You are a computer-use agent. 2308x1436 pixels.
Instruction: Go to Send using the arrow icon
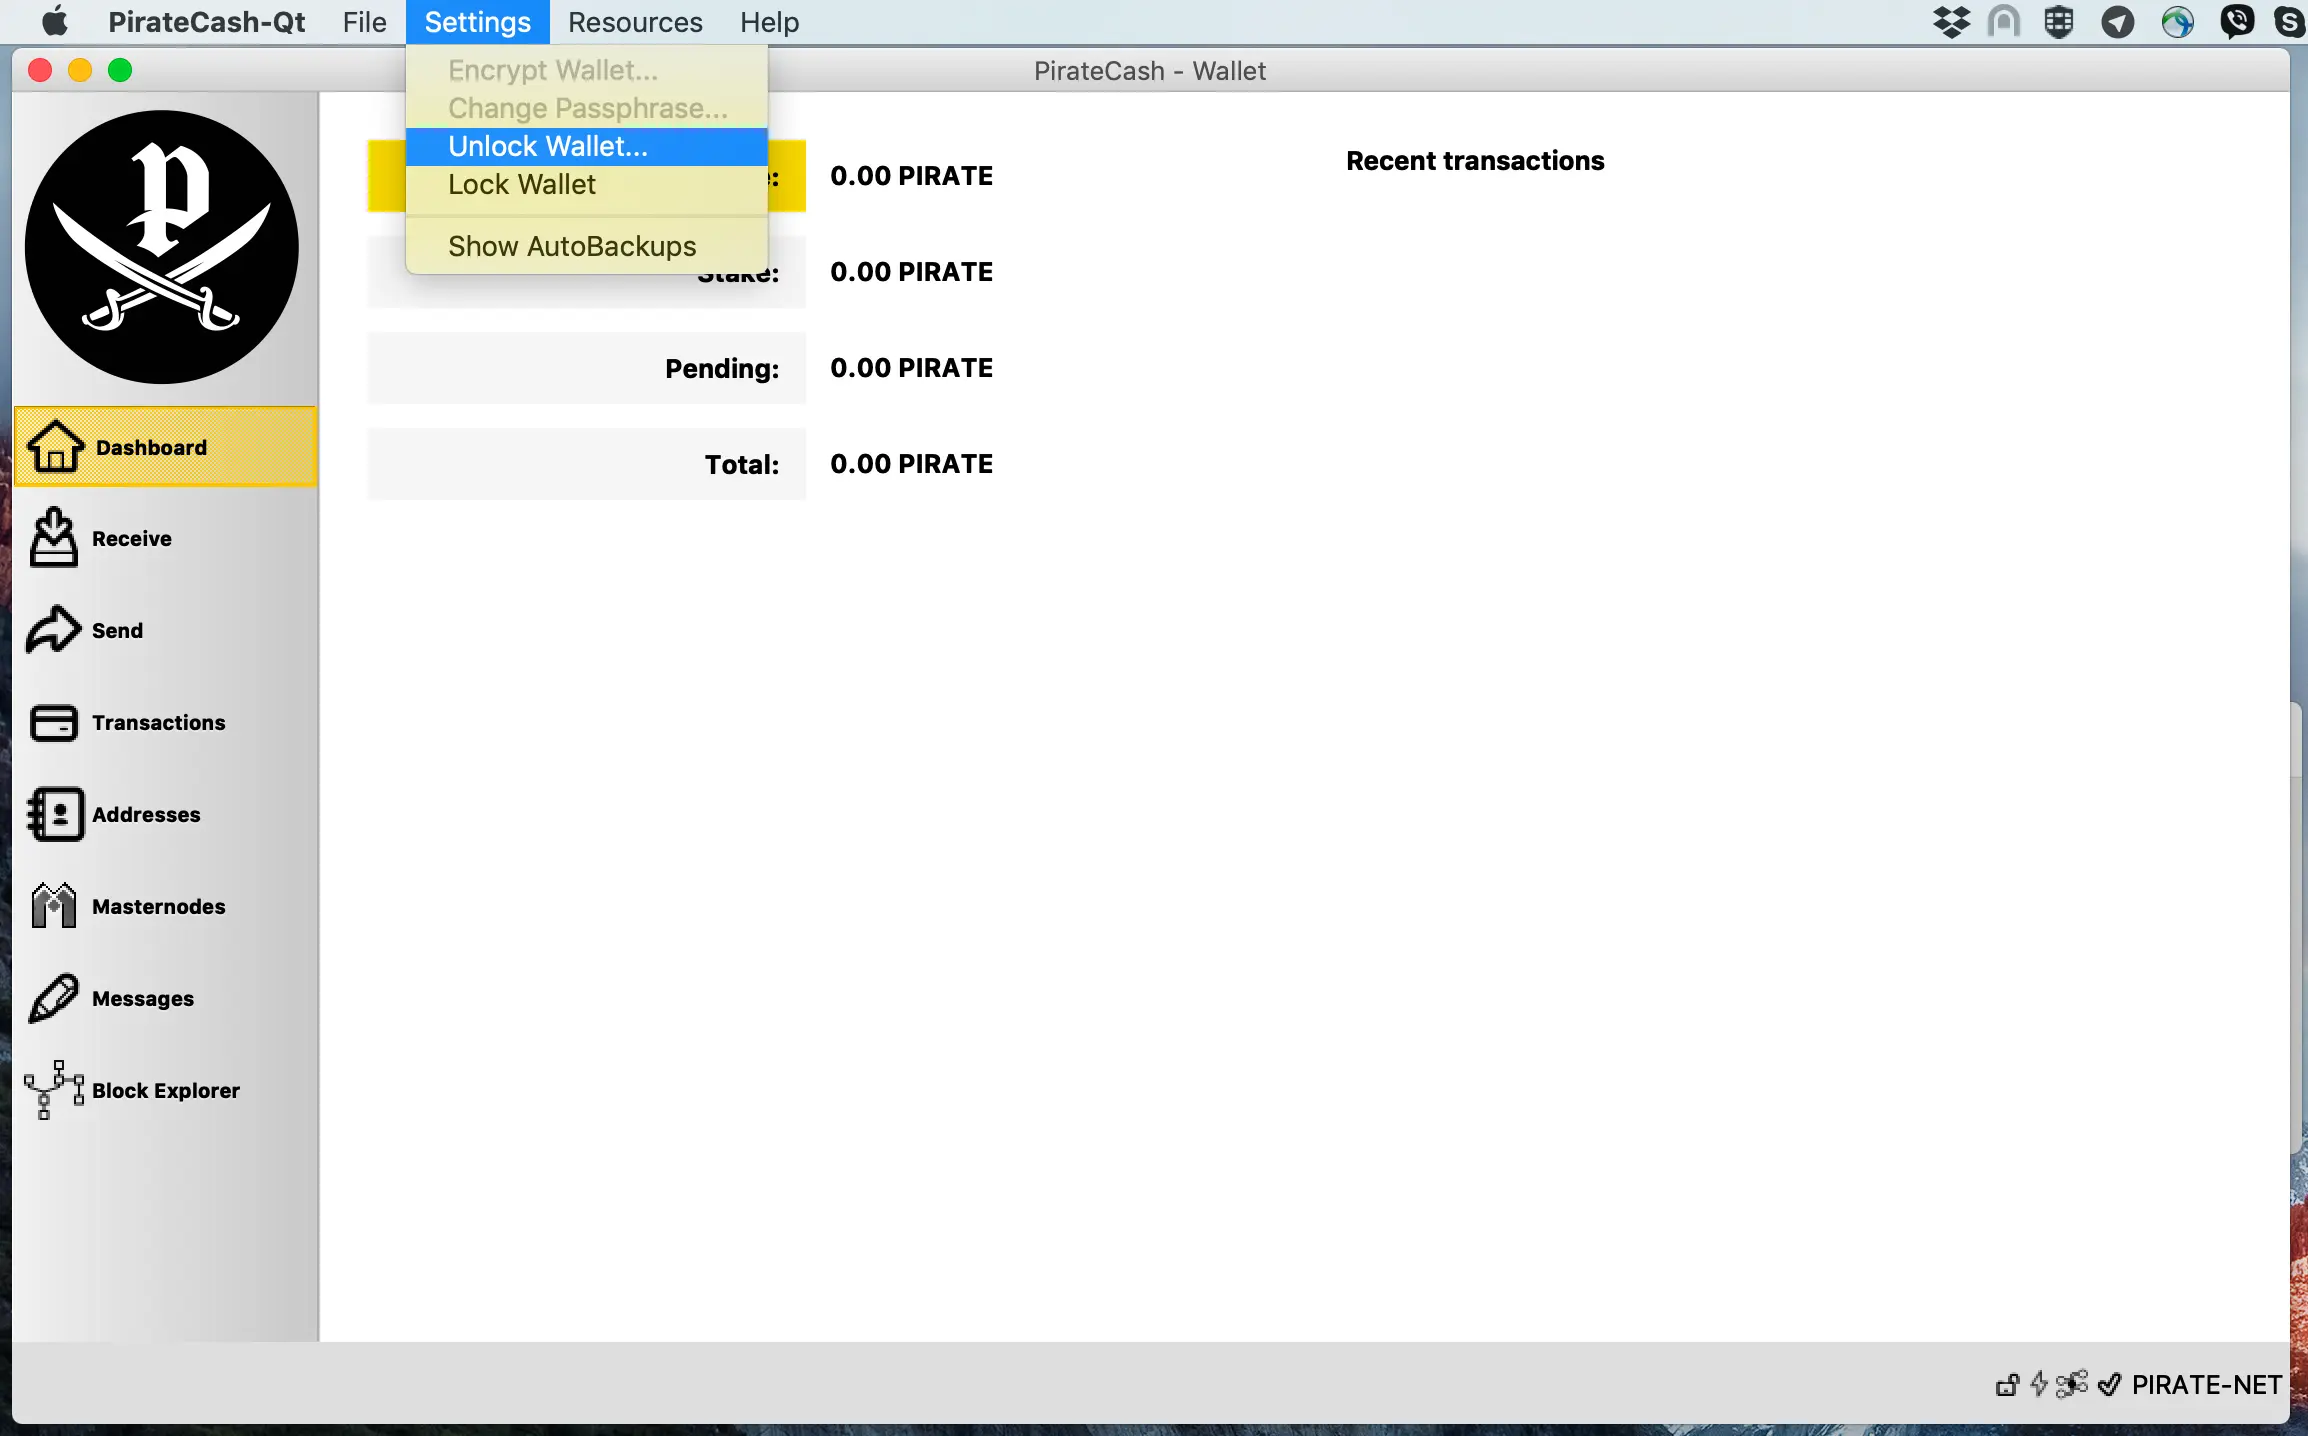click(53, 630)
